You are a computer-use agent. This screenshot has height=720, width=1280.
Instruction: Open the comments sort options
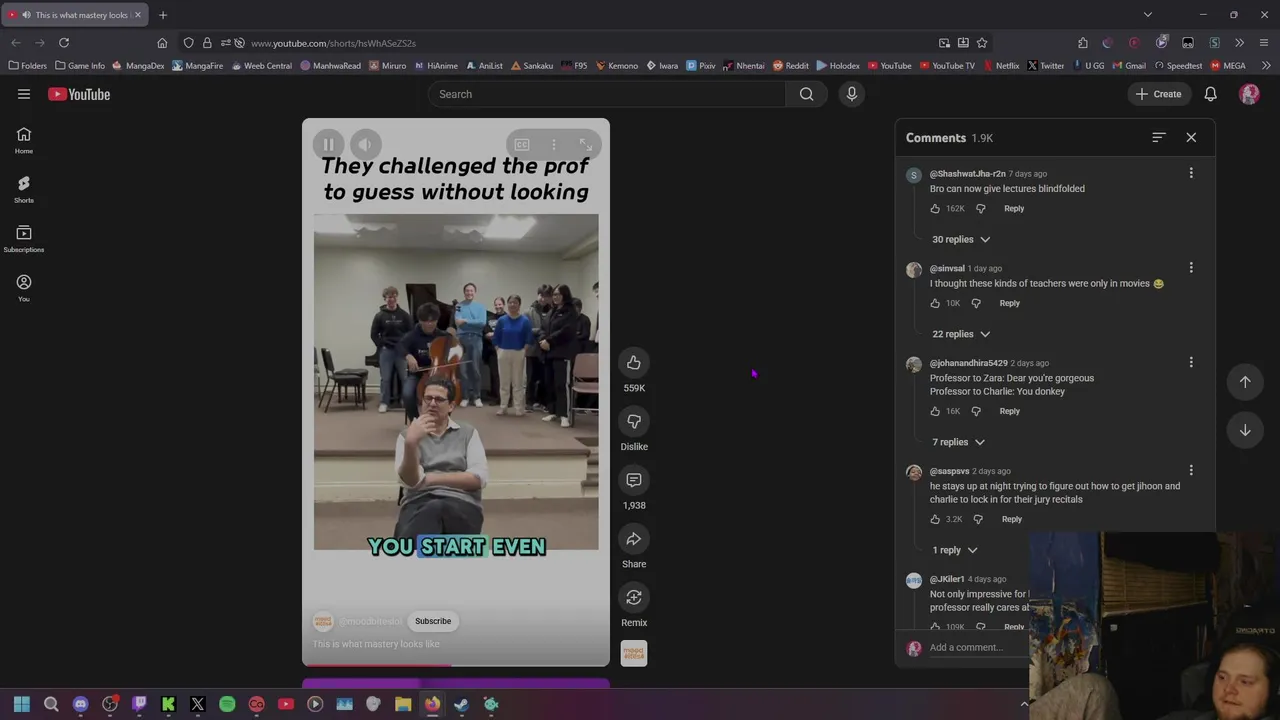tap(1159, 137)
